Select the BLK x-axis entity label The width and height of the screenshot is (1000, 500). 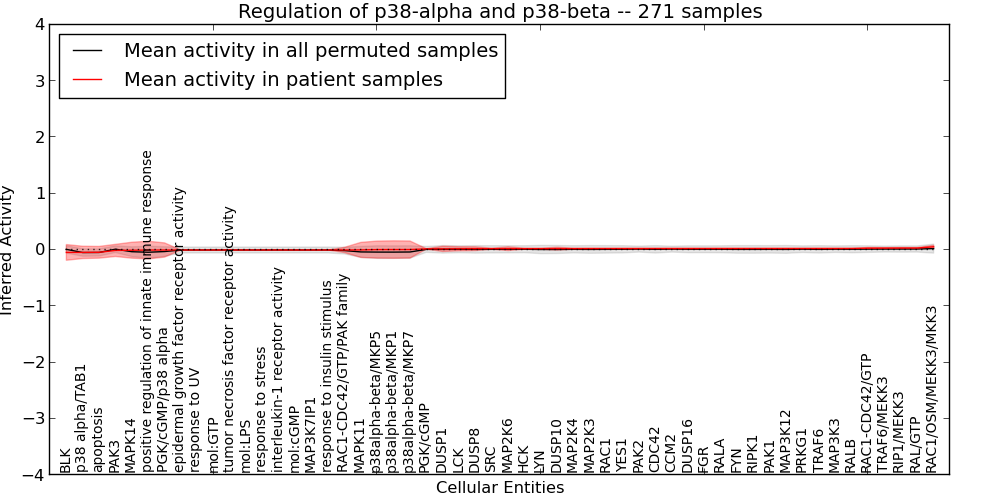click(x=66, y=460)
